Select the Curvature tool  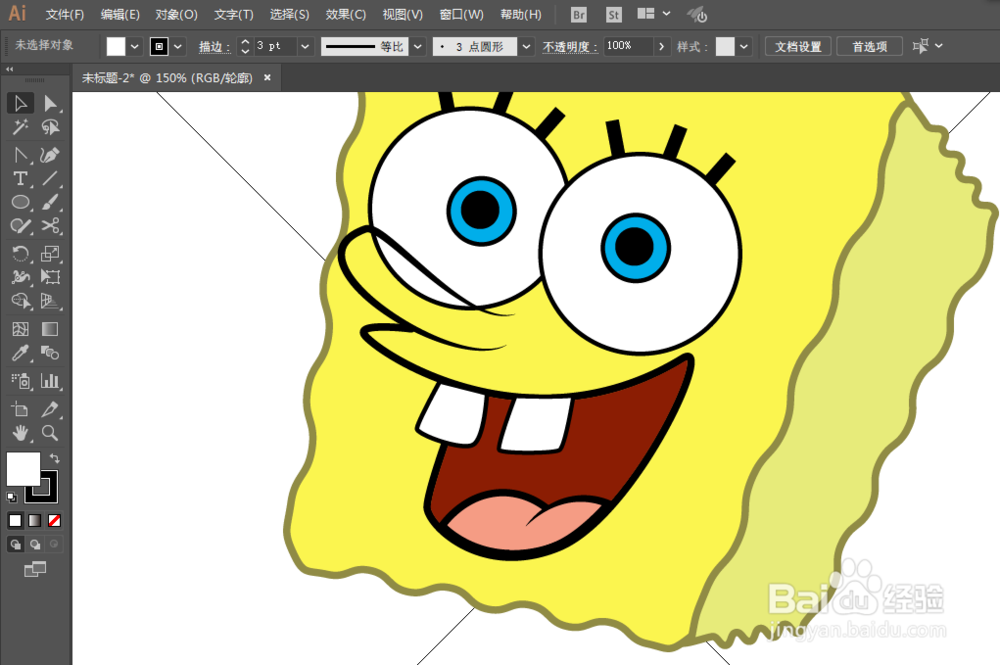coord(50,155)
